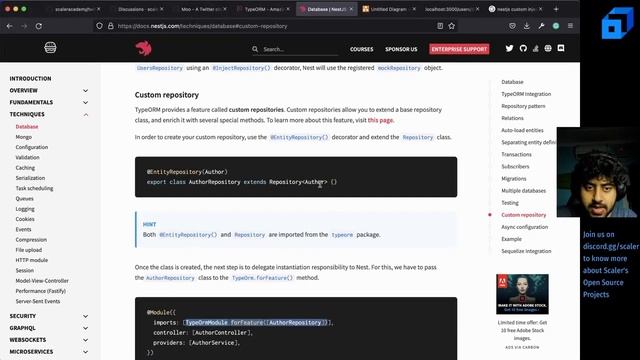The width and height of the screenshot is (640, 360).
Task: Switch to the scaleracademy browser tab
Action: click(x=73, y=9)
